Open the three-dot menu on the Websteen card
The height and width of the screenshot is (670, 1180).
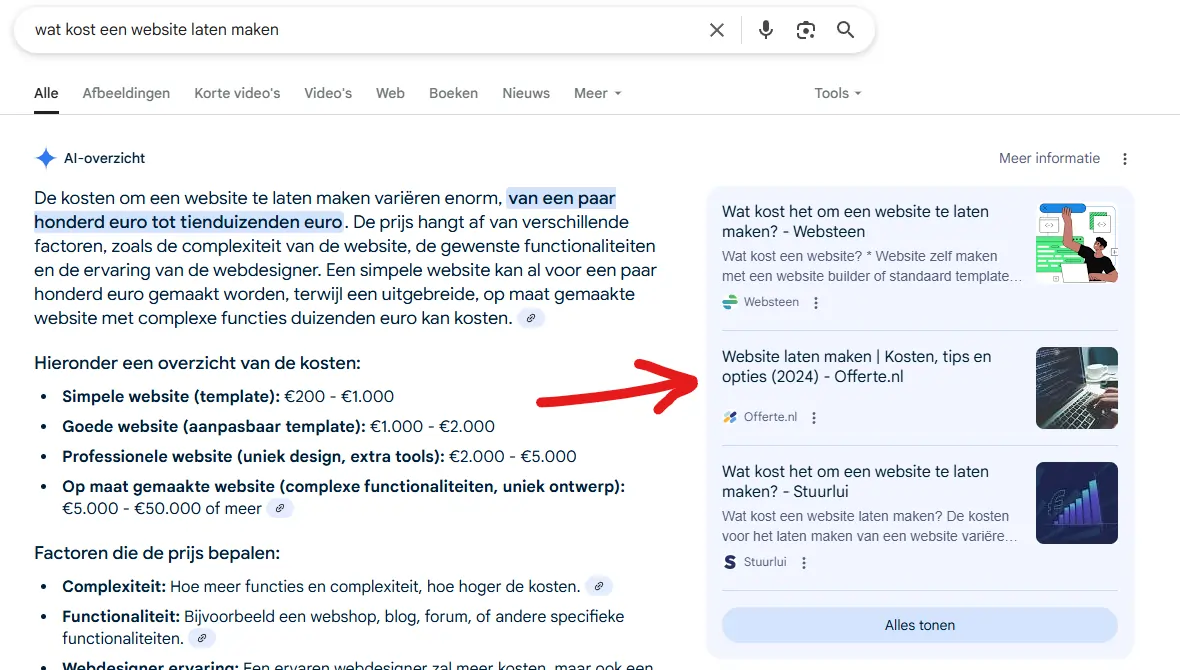[x=818, y=301]
